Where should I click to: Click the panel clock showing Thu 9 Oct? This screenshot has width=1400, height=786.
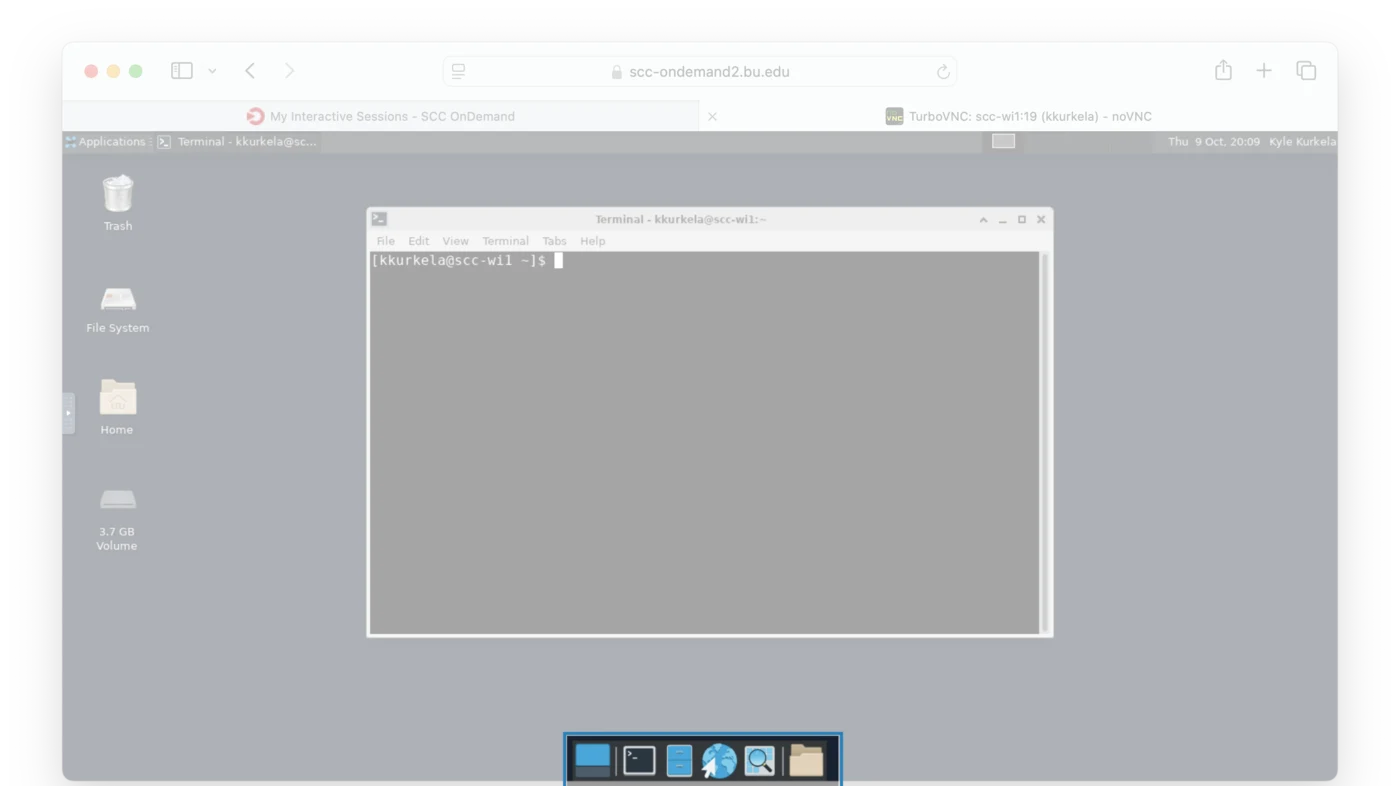click(1213, 142)
